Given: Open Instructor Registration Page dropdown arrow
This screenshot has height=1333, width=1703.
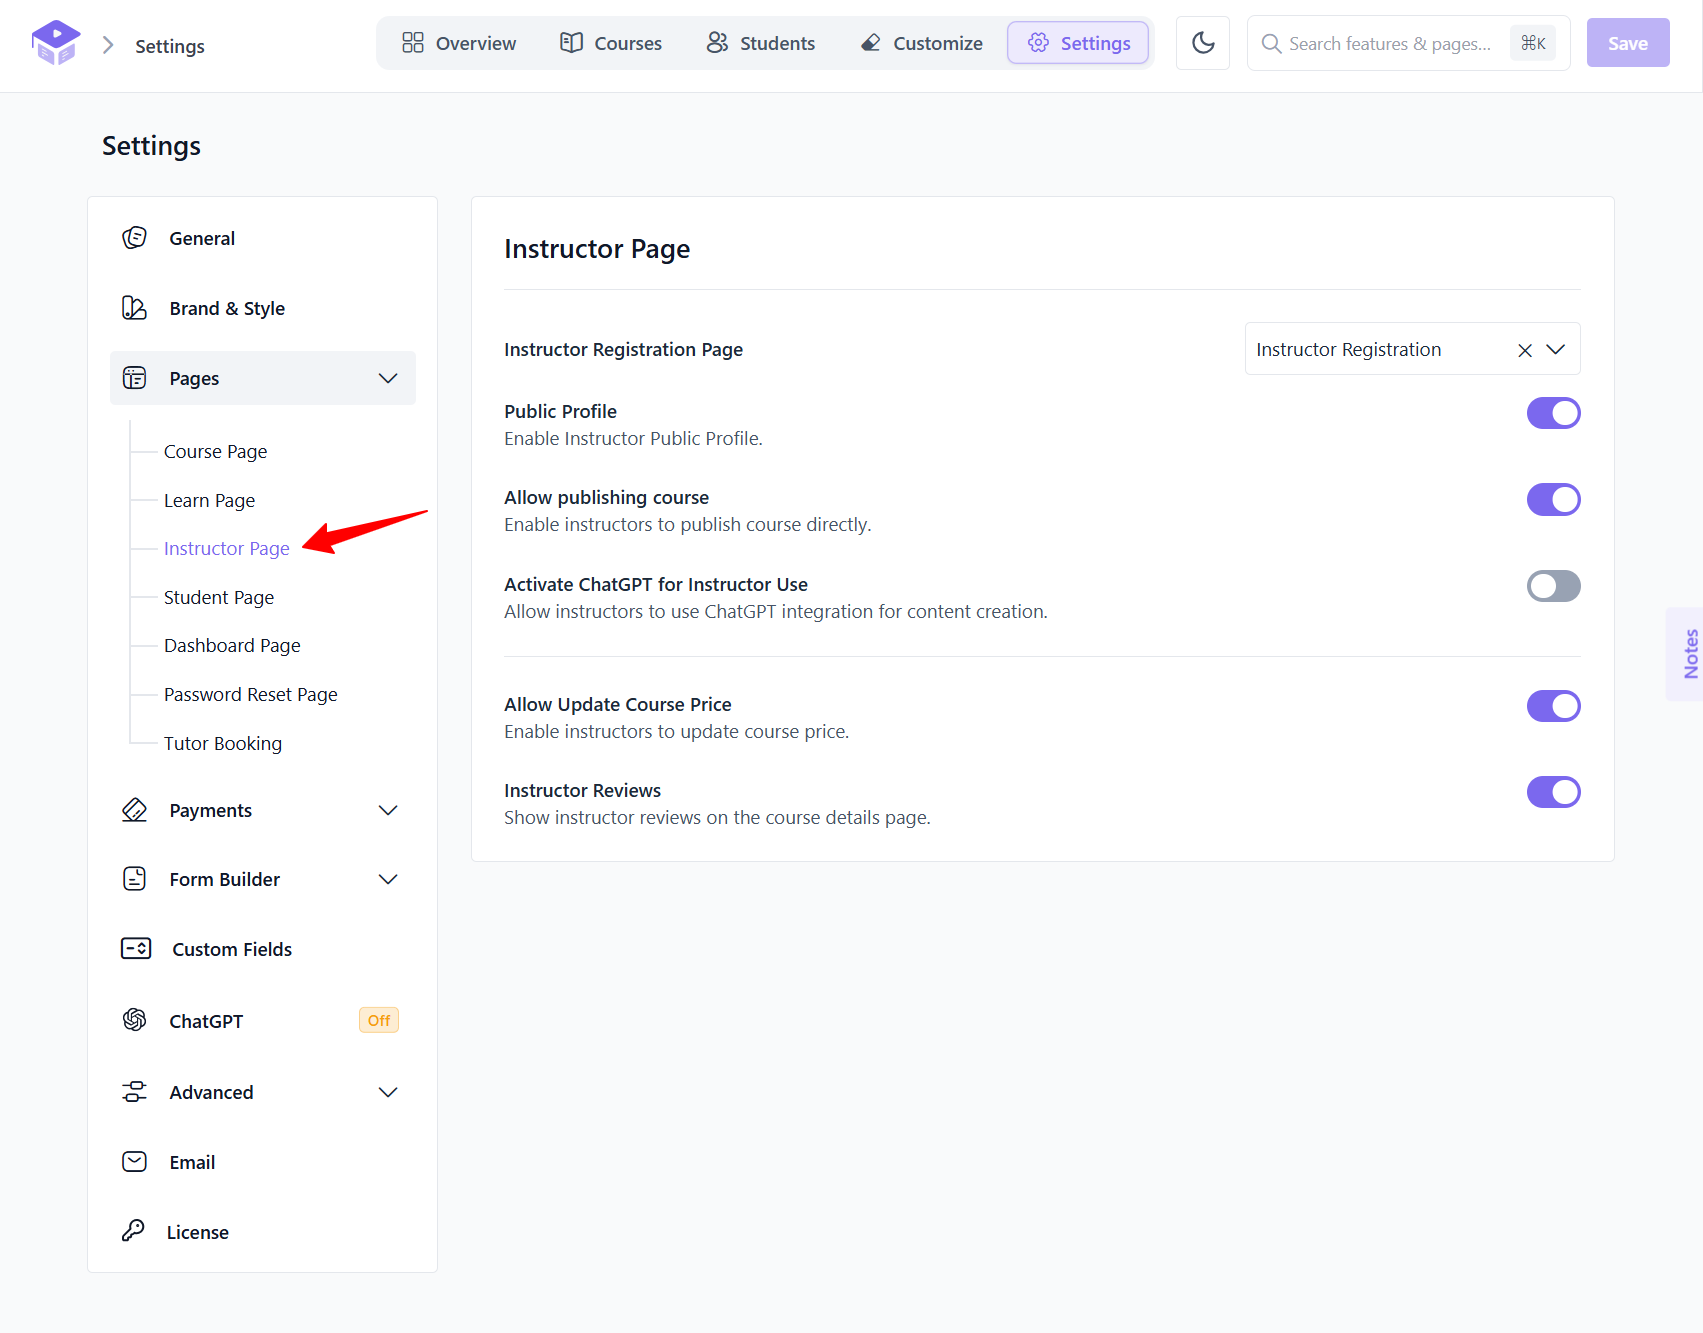Looking at the screenshot, I should pos(1555,349).
